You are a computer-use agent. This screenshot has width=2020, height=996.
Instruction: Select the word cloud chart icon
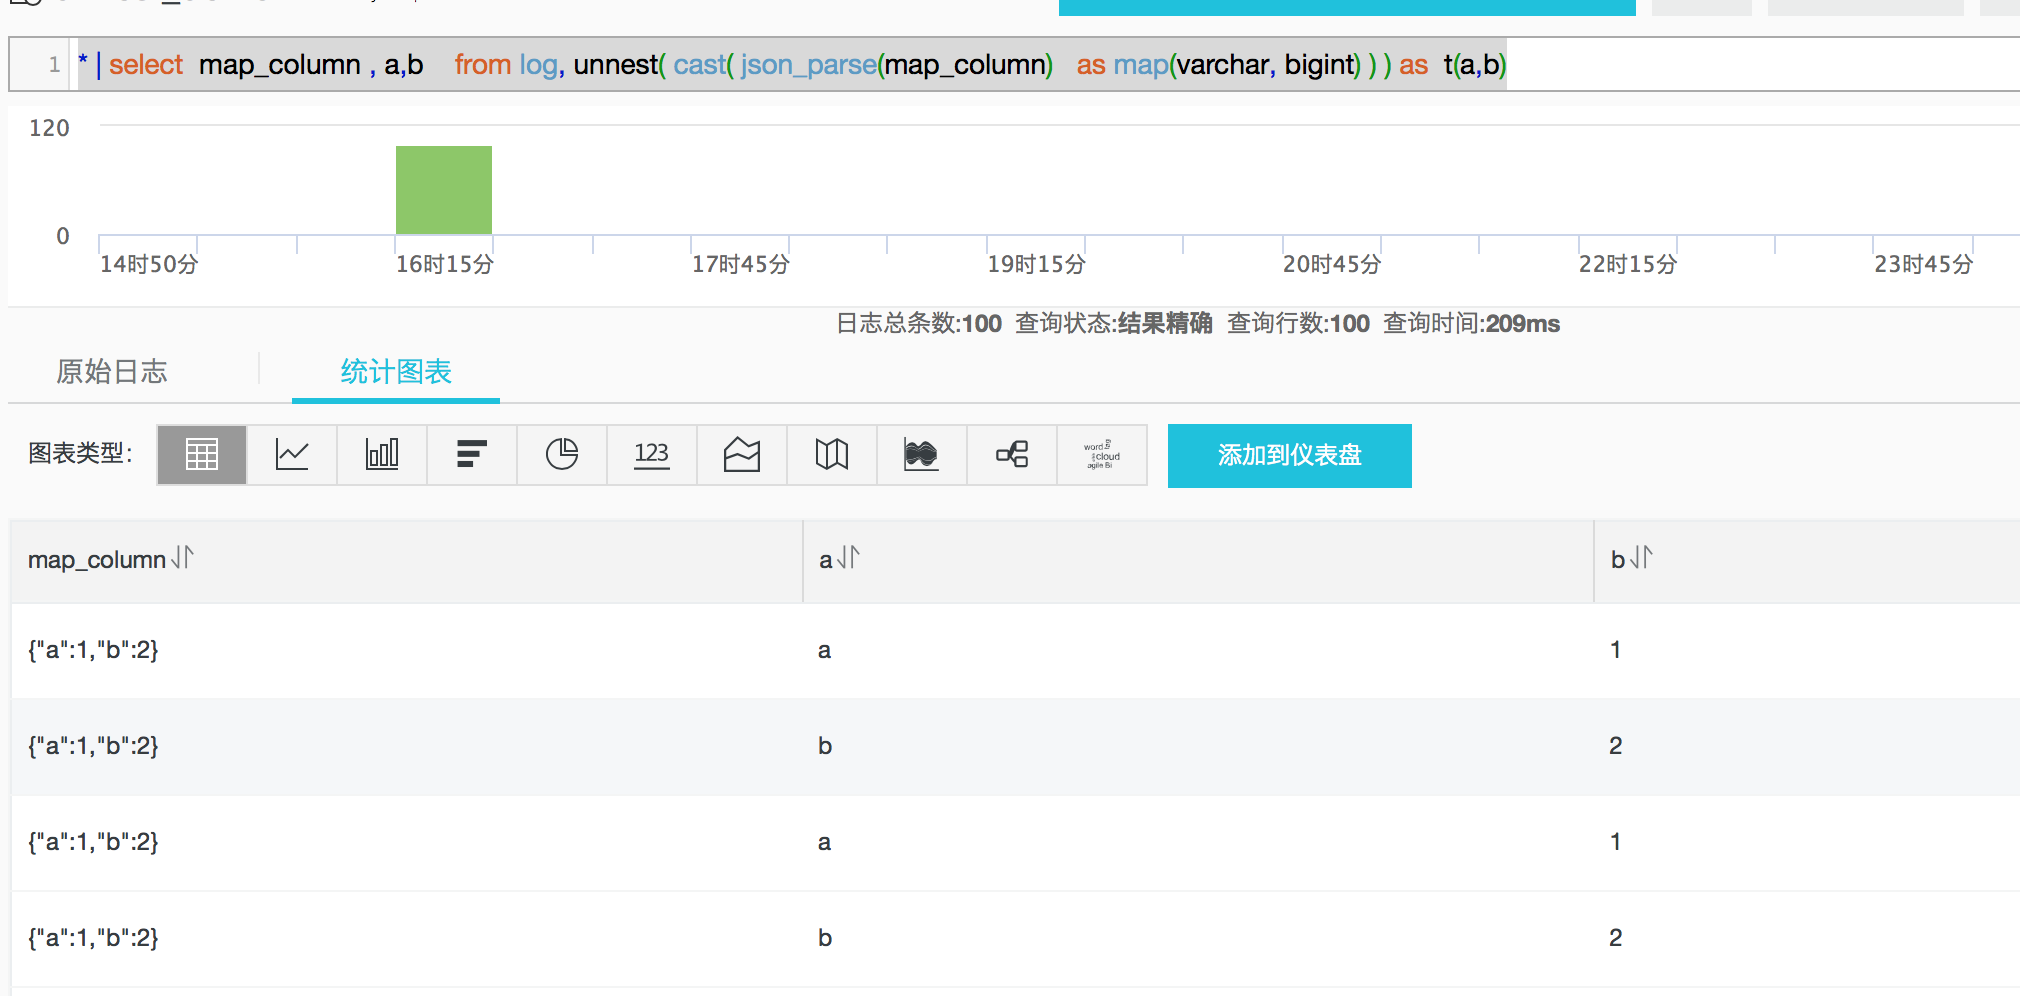pos(1102,455)
